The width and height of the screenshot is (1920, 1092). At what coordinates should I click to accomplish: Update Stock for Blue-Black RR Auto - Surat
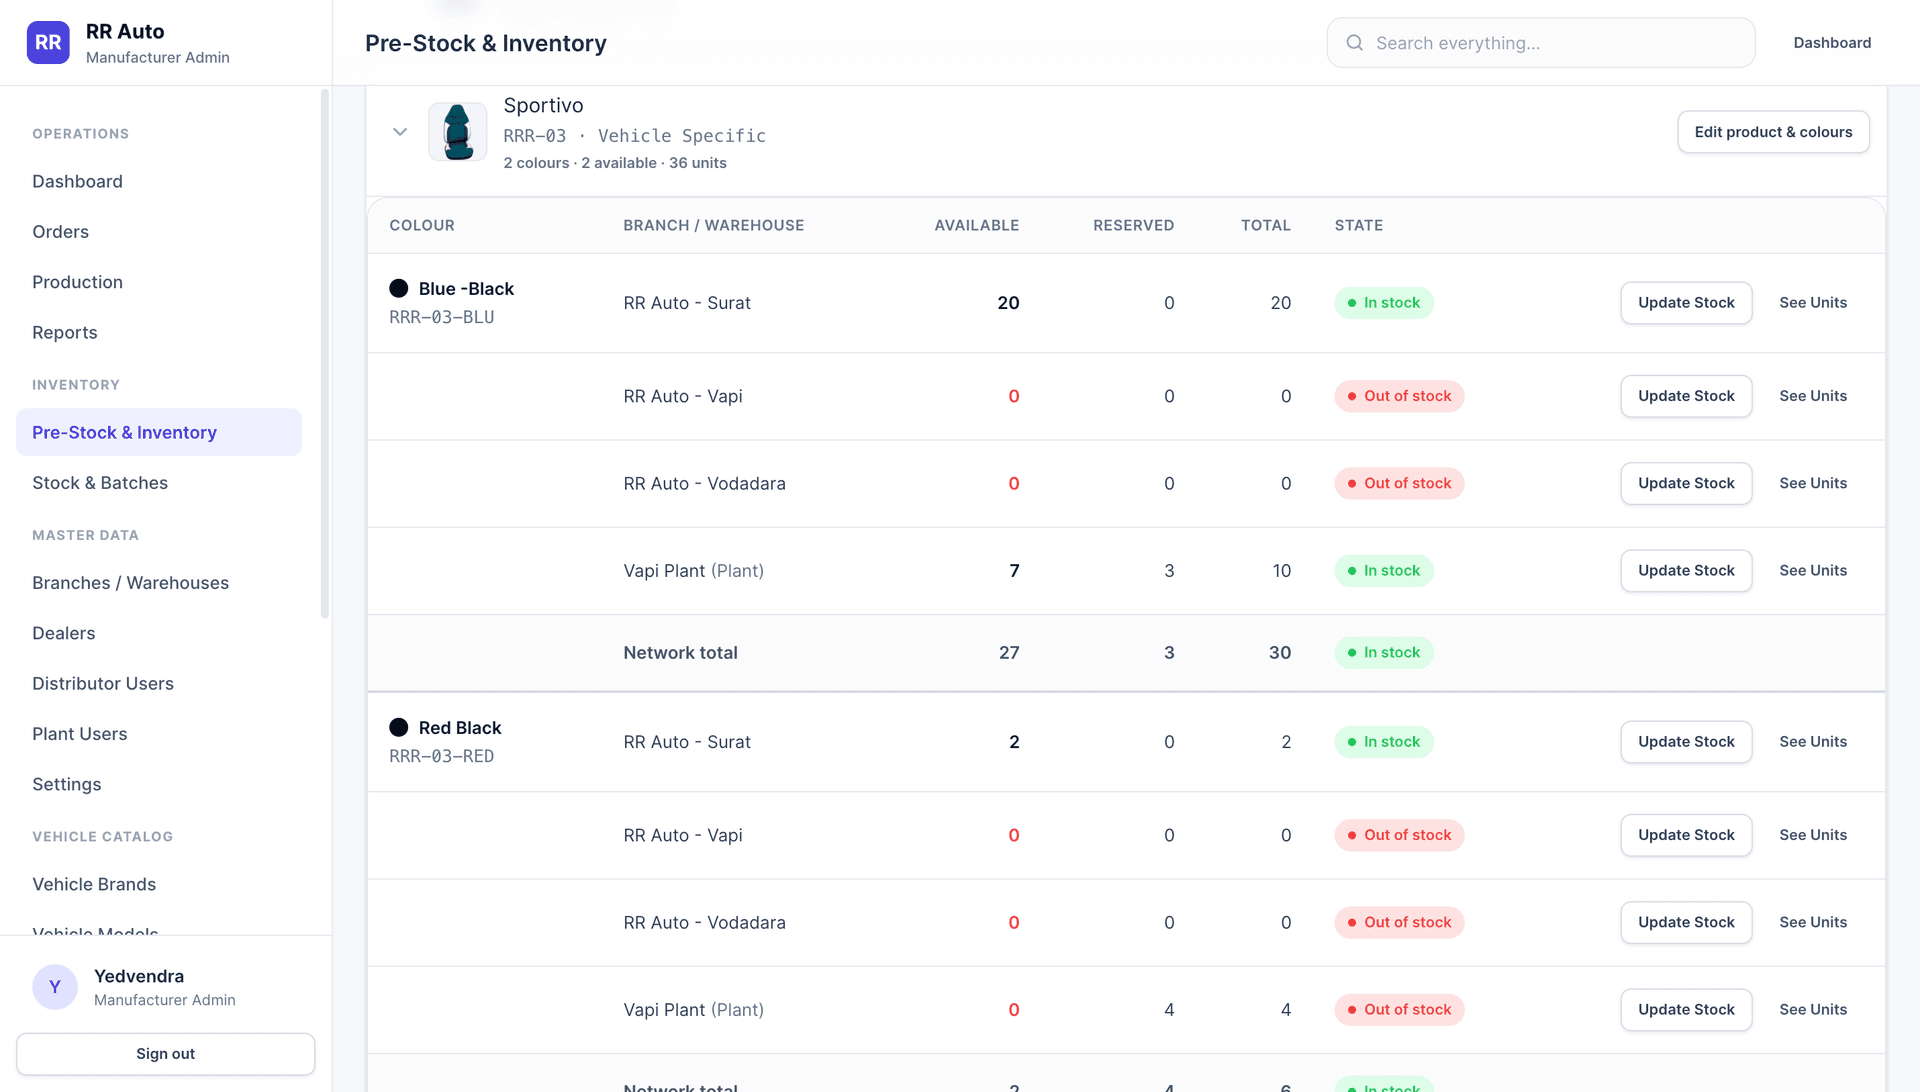(1686, 302)
